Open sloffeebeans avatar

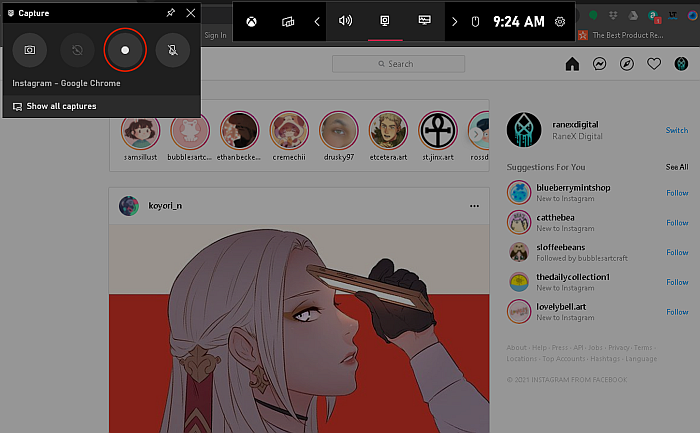point(519,252)
